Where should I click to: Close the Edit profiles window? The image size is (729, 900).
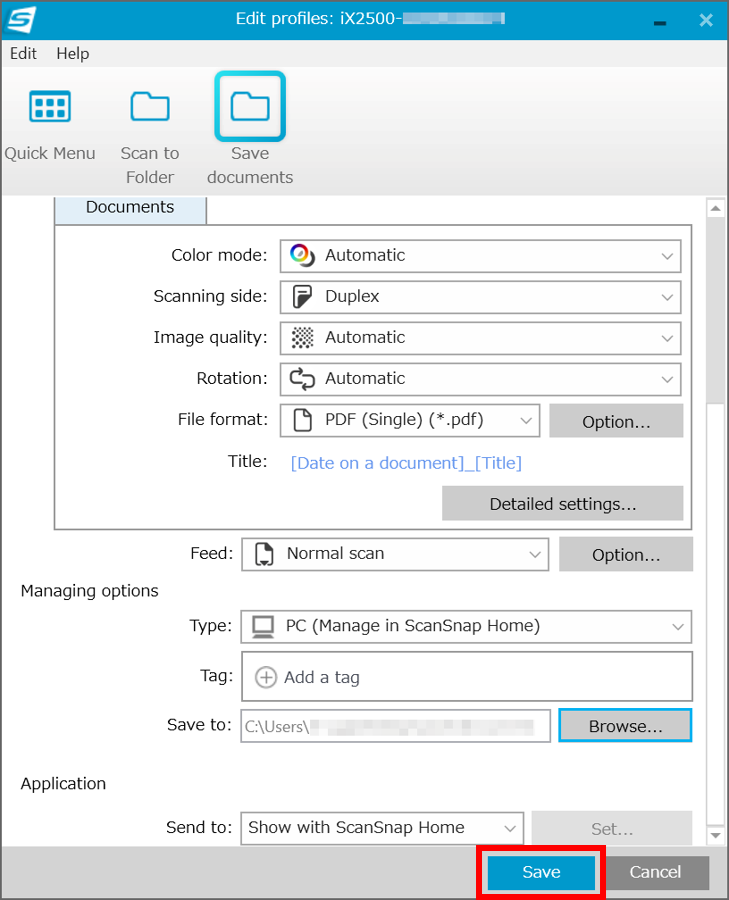pyautogui.click(x=706, y=20)
